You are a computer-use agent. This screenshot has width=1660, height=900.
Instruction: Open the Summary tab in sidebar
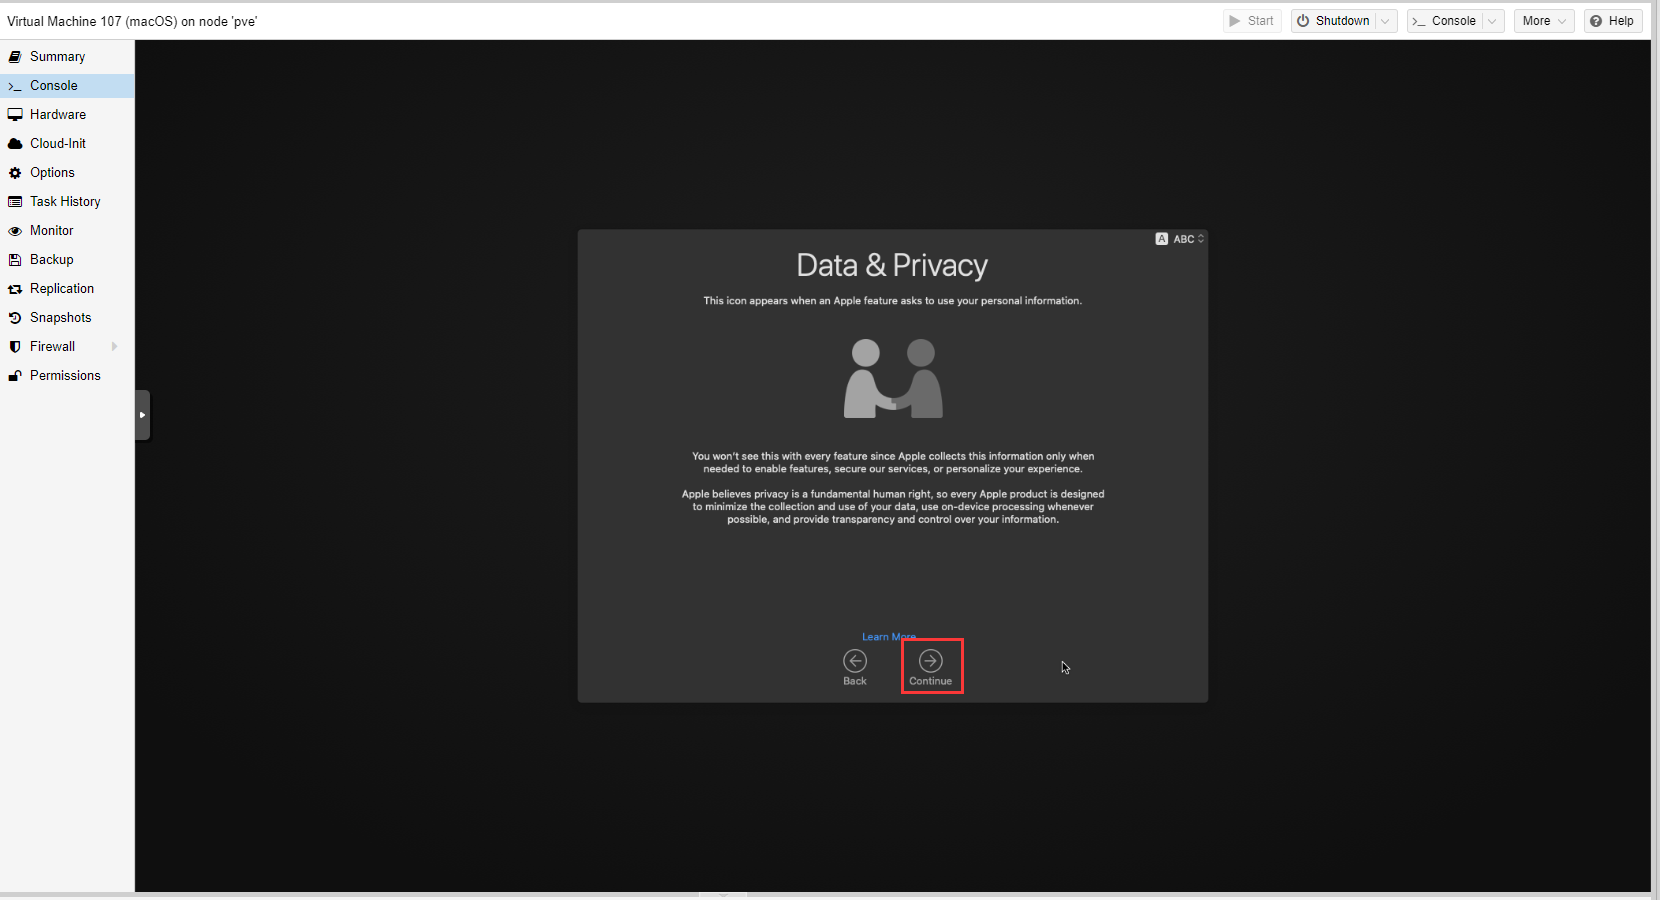click(57, 57)
